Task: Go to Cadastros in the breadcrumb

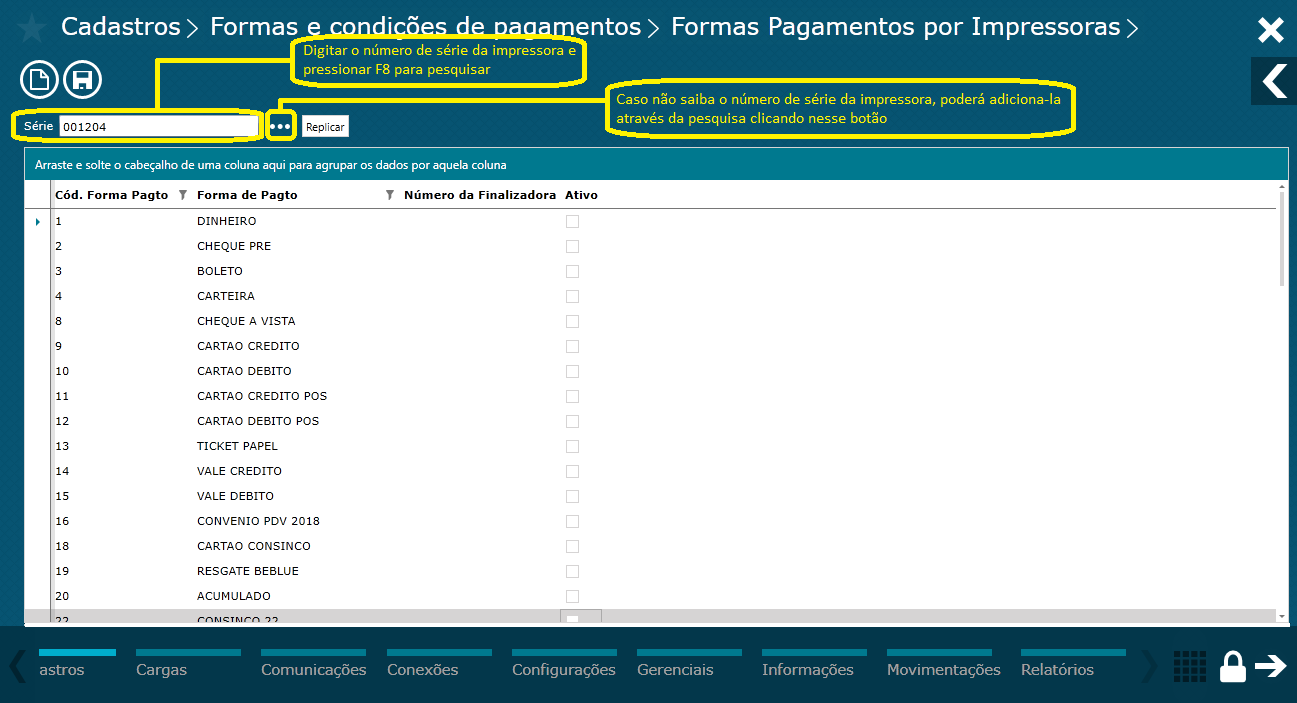Action: click(x=121, y=27)
